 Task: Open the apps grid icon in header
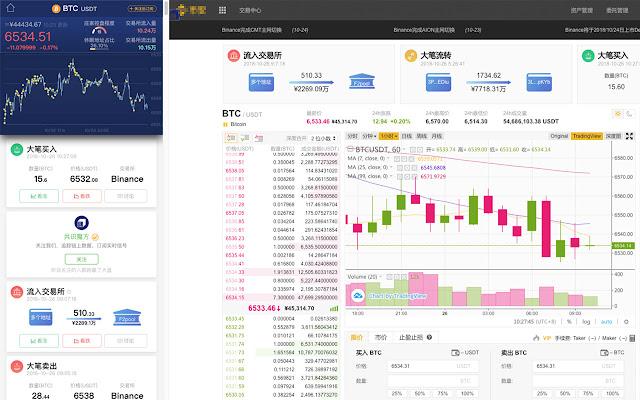click(222, 10)
